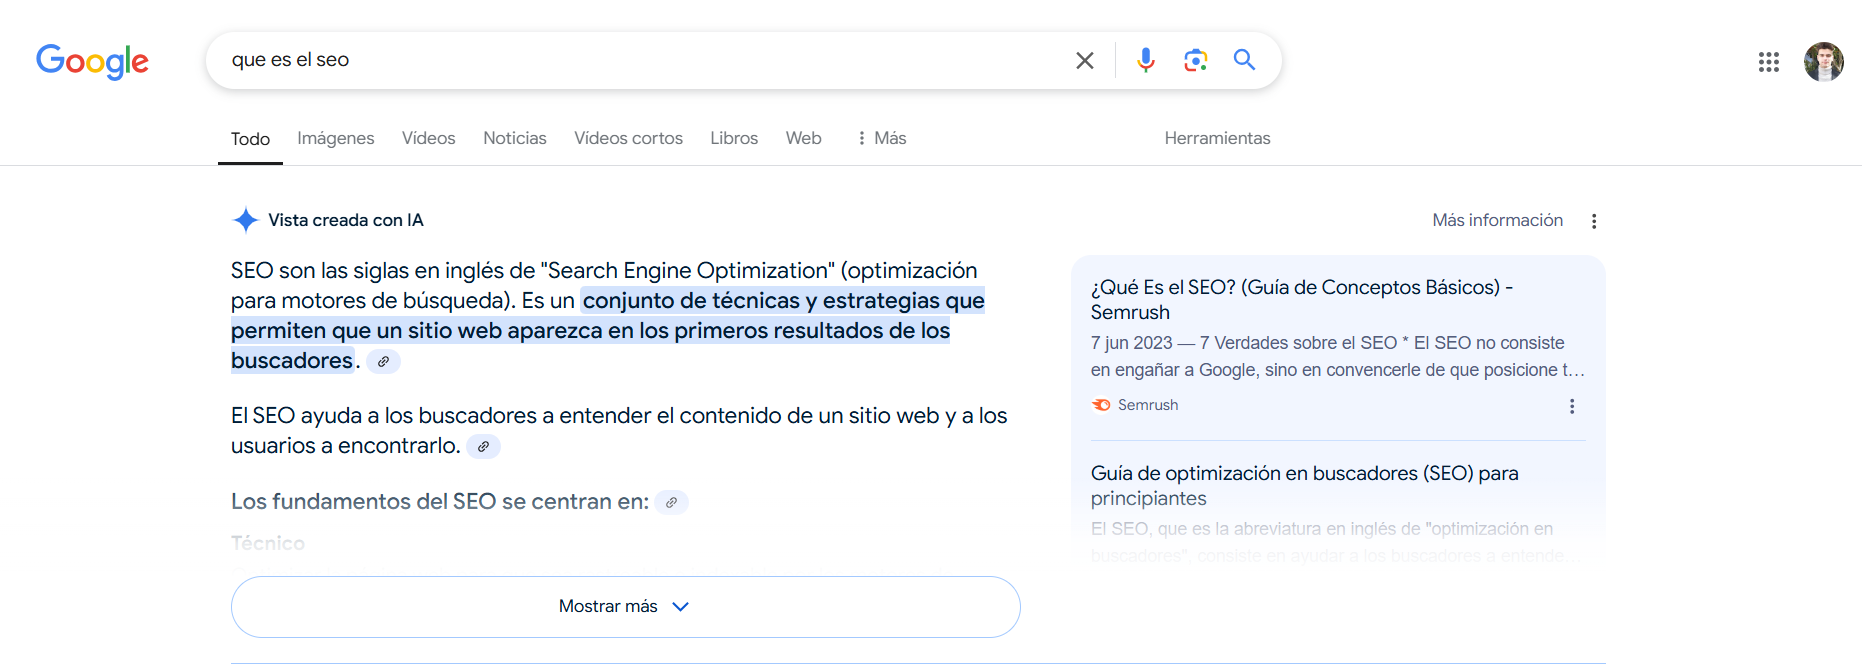Open source link icon after 'buscadores'
Image resolution: width=1862 pixels, height=668 pixels.
coord(383,361)
